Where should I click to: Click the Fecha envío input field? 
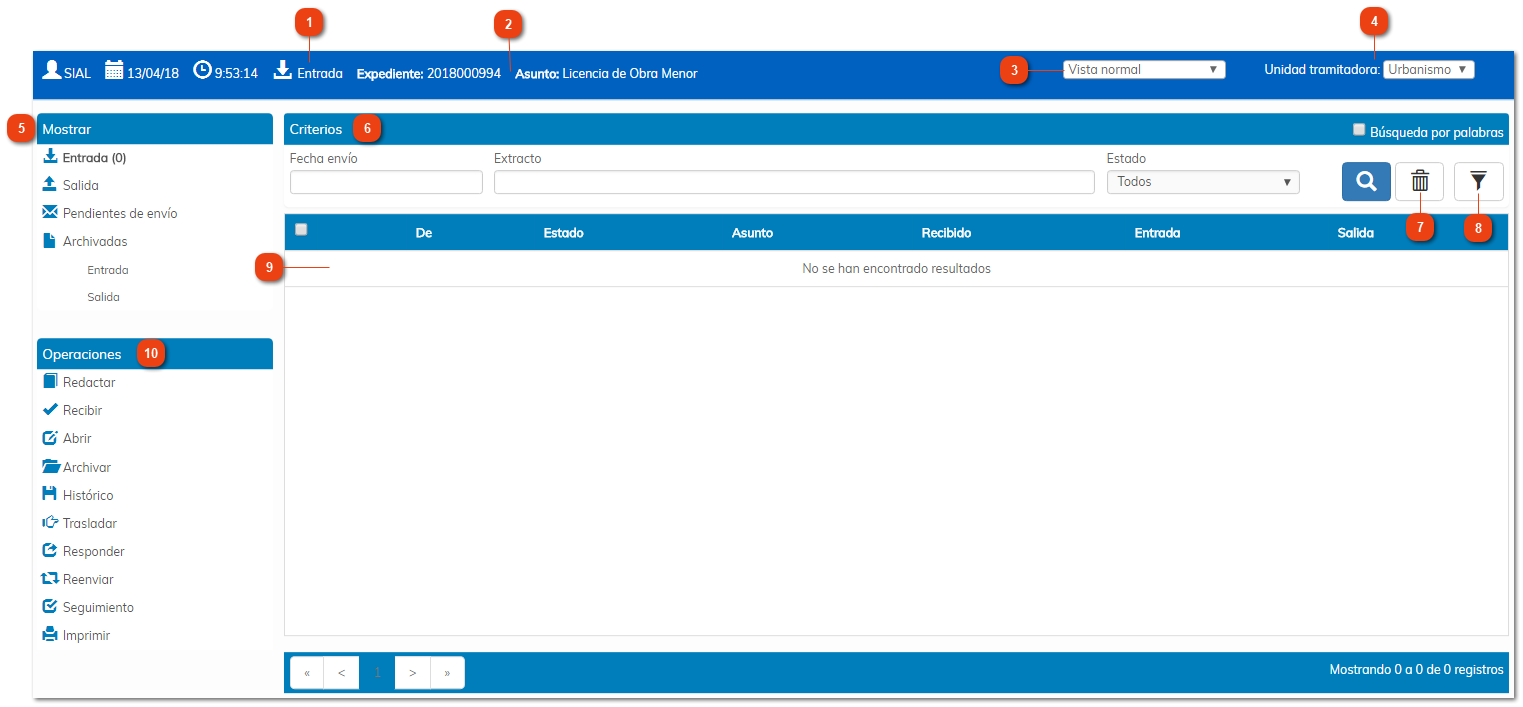pyautogui.click(x=385, y=181)
